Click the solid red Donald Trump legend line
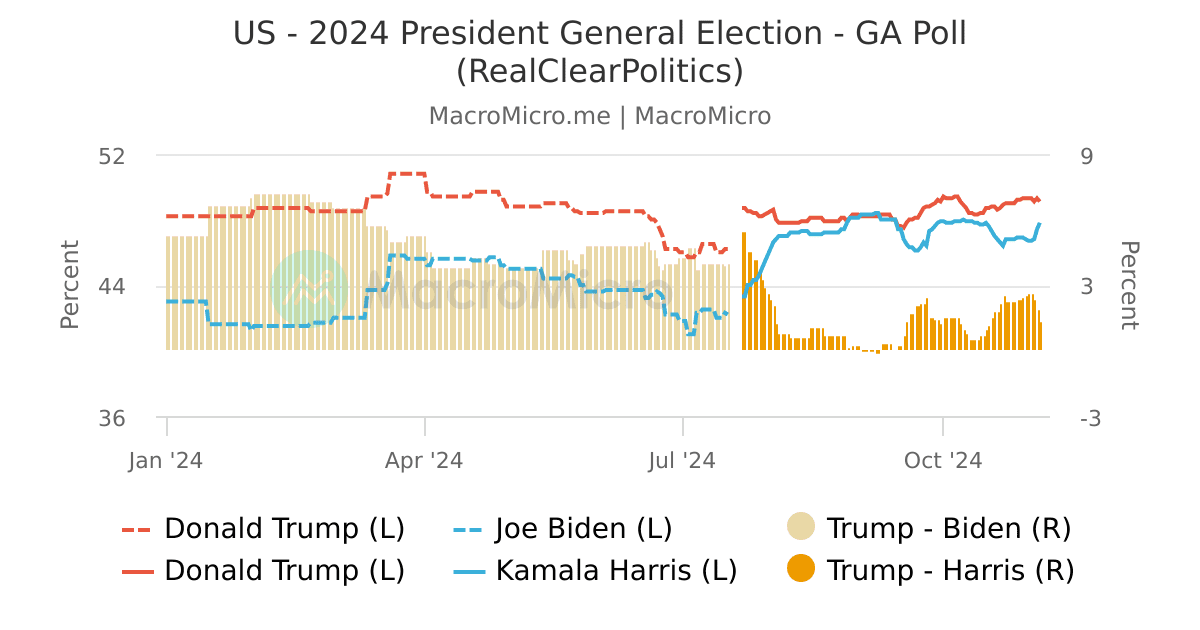Screen dimensions: 1200x630 (138, 571)
